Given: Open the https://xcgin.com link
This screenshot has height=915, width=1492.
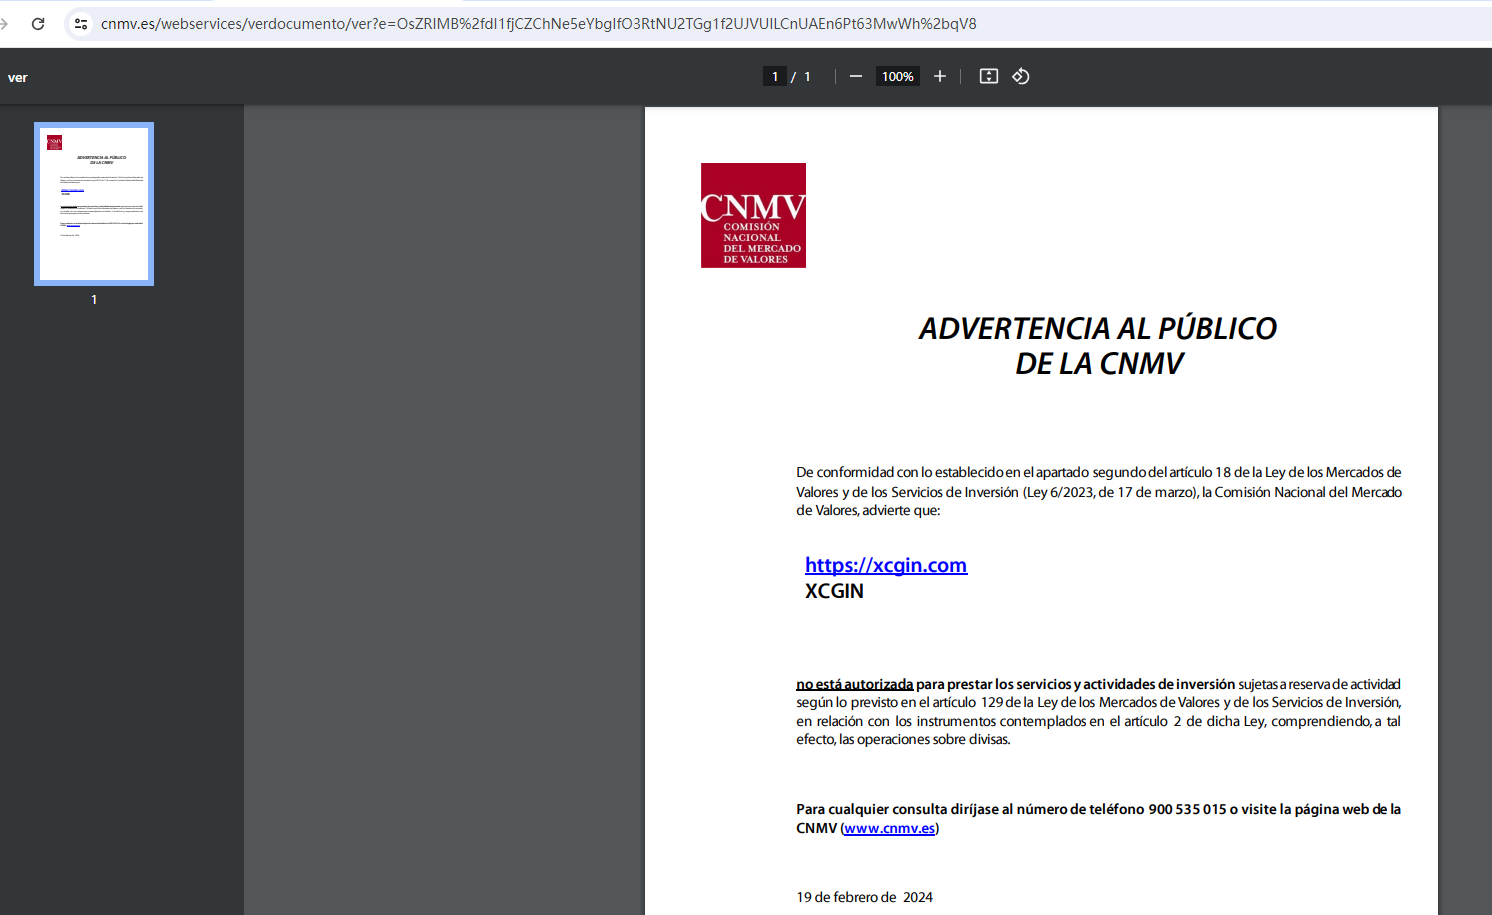Looking at the screenshot, I should [x=886, y=565].
